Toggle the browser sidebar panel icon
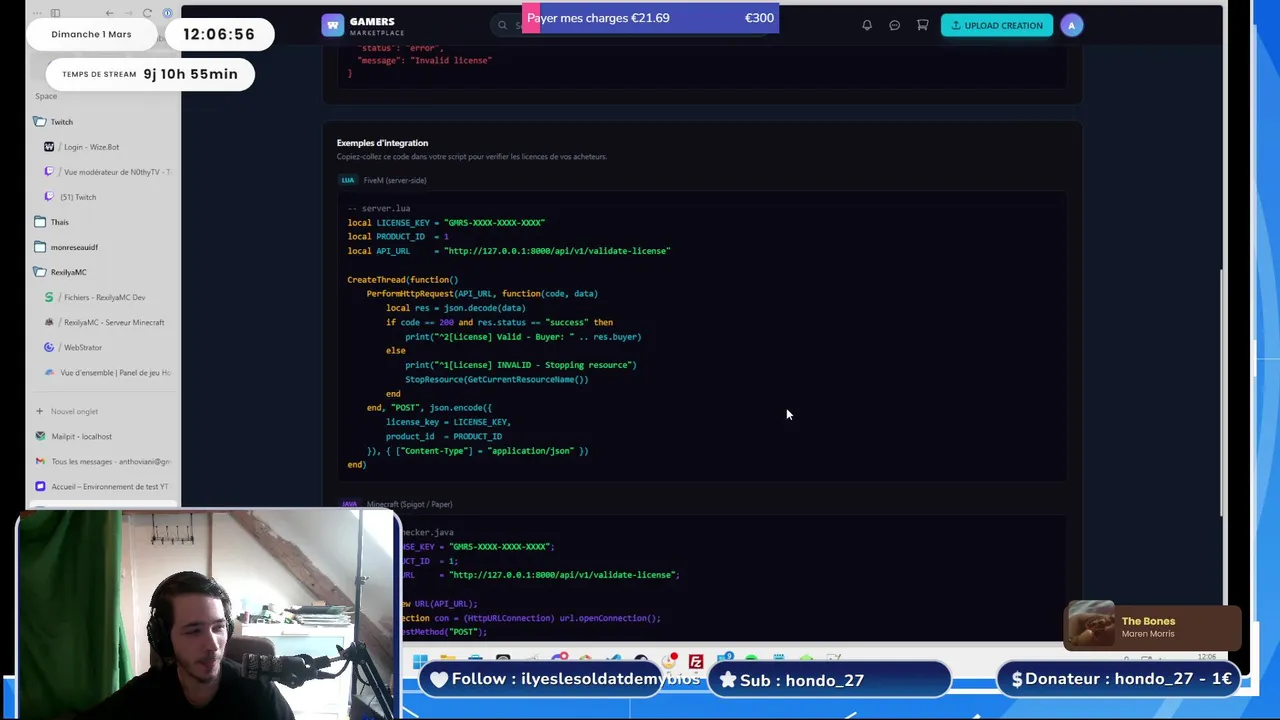Viewport: 1280px width, 720px height. point(55,13)
